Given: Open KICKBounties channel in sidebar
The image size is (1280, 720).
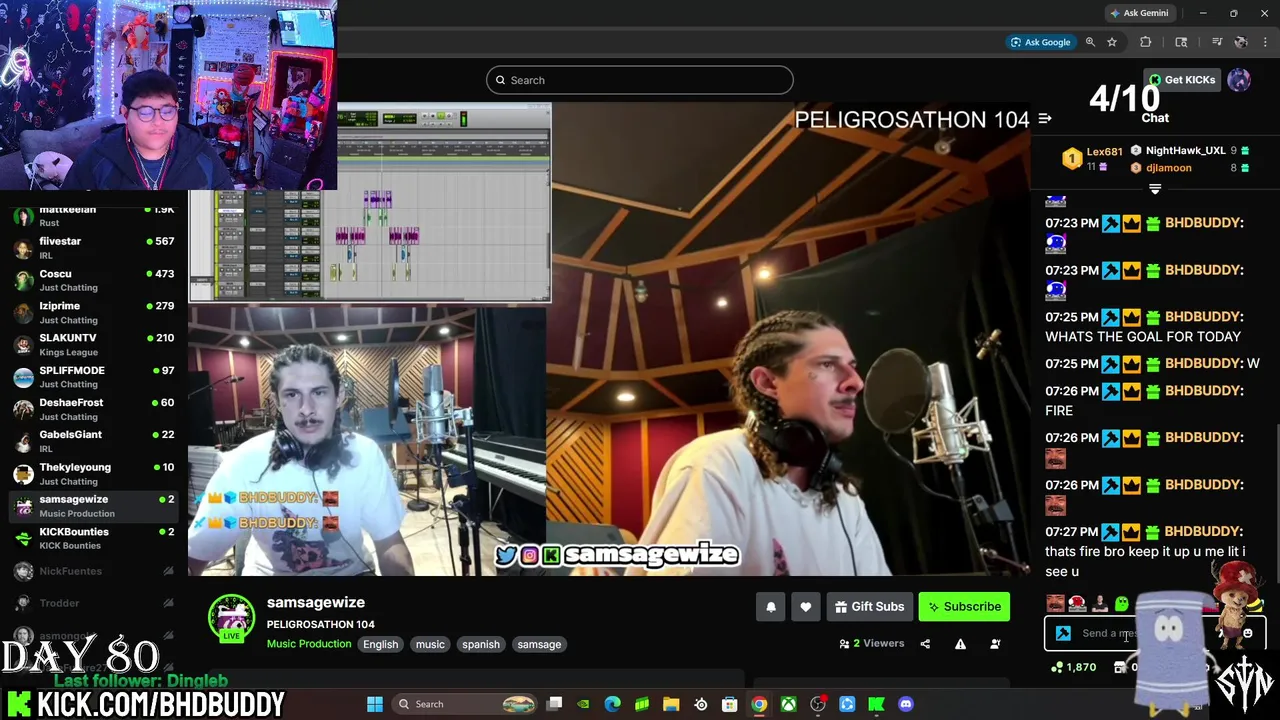Looking at the screenshot, I should pos(94,538).
